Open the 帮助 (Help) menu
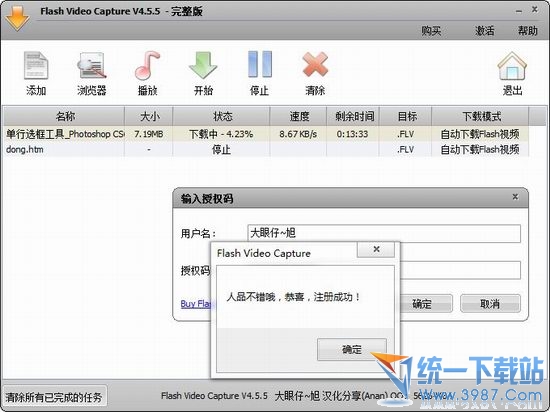The image size is (550, 412). tap(528, 31)
